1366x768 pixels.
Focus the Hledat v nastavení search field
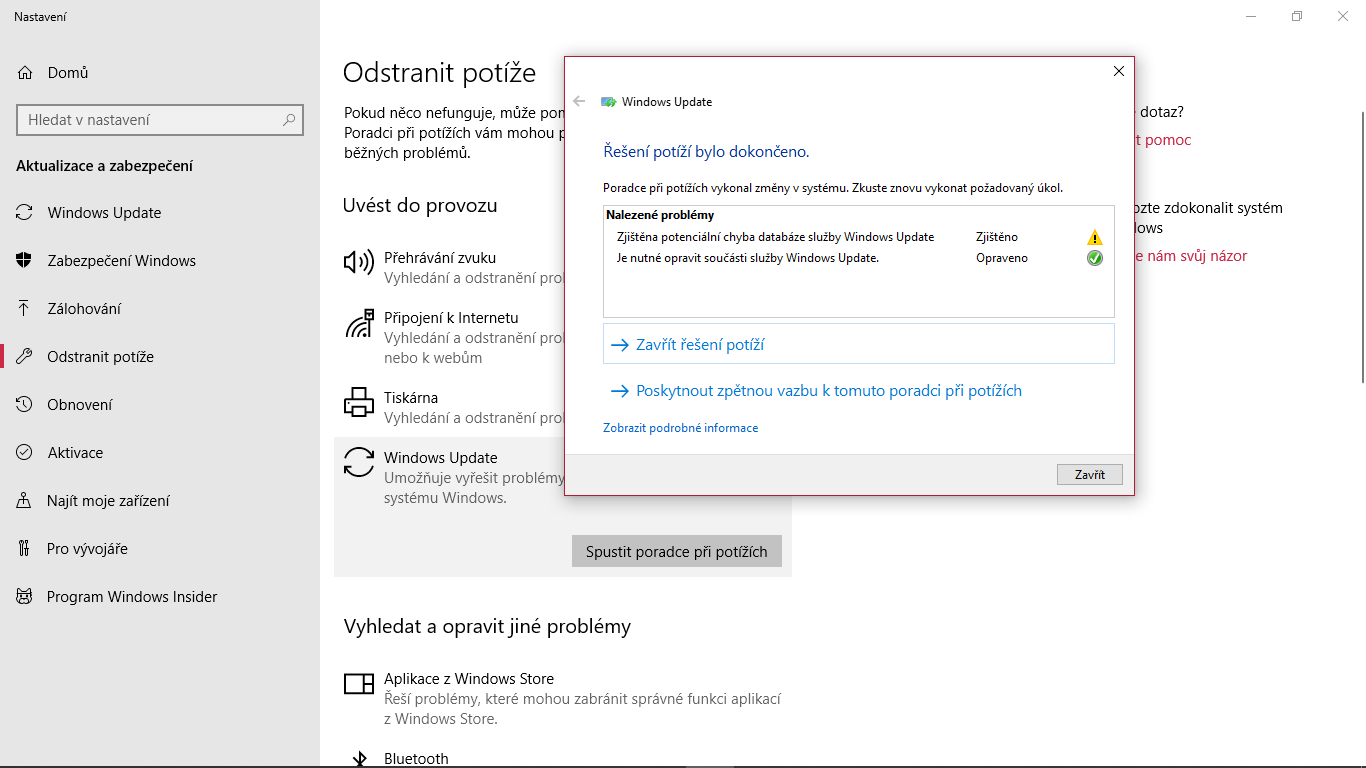click(160, 120)
